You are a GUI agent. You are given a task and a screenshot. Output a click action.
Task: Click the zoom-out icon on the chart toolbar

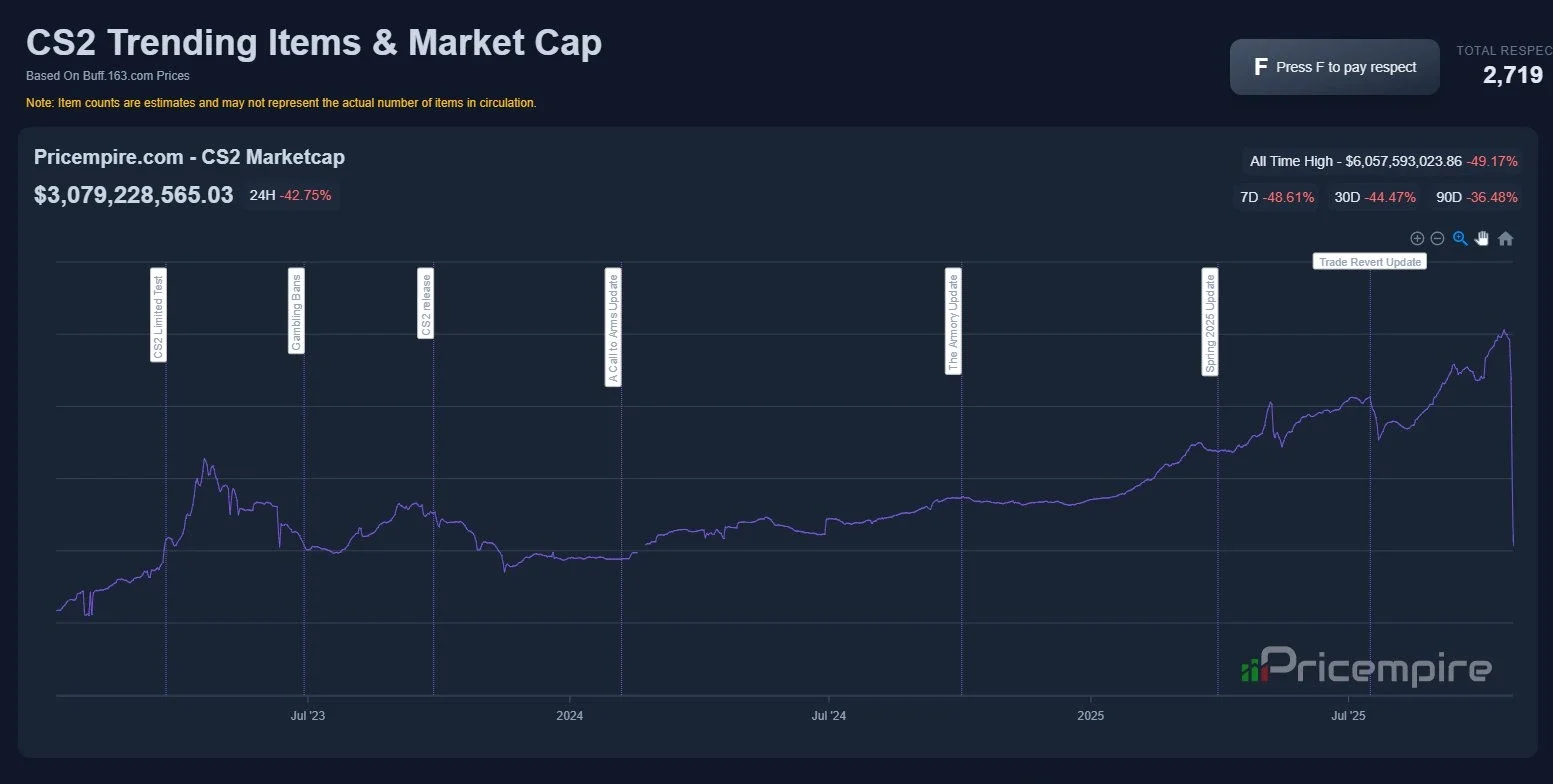click(1437, 238)
